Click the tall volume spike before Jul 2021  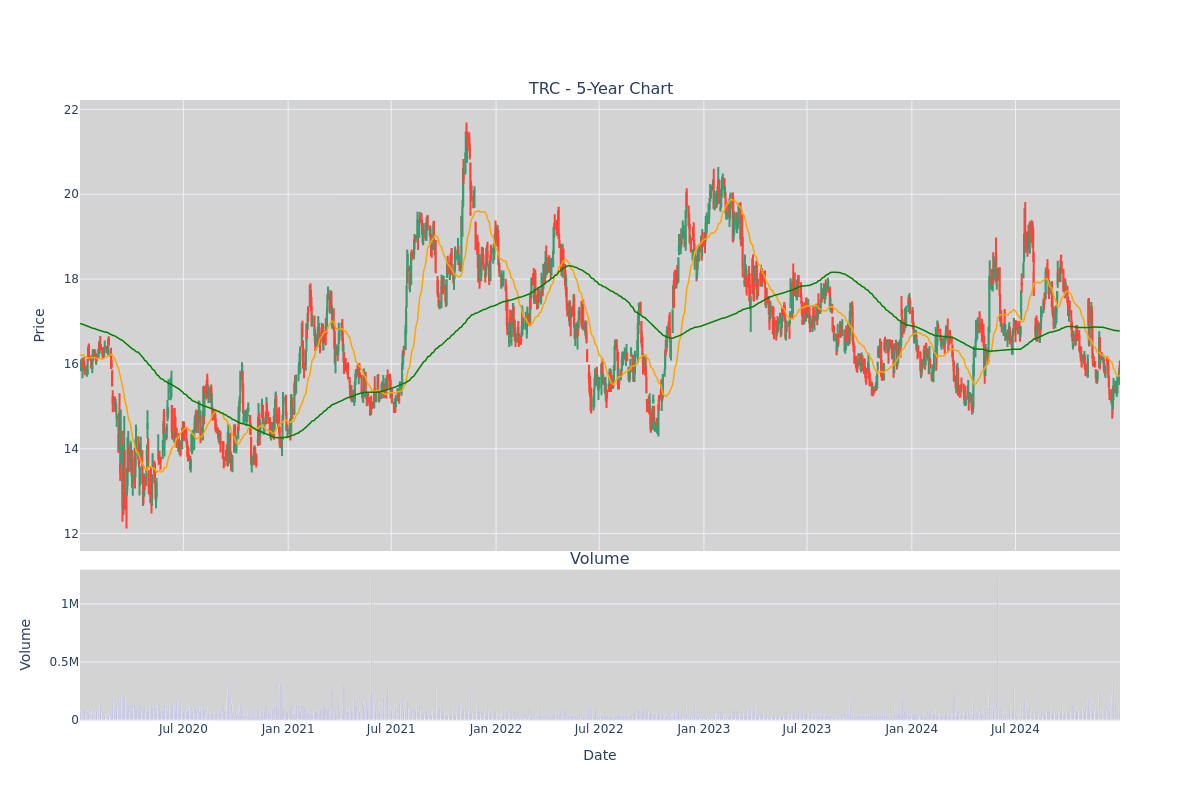click(x=370, y=647)
